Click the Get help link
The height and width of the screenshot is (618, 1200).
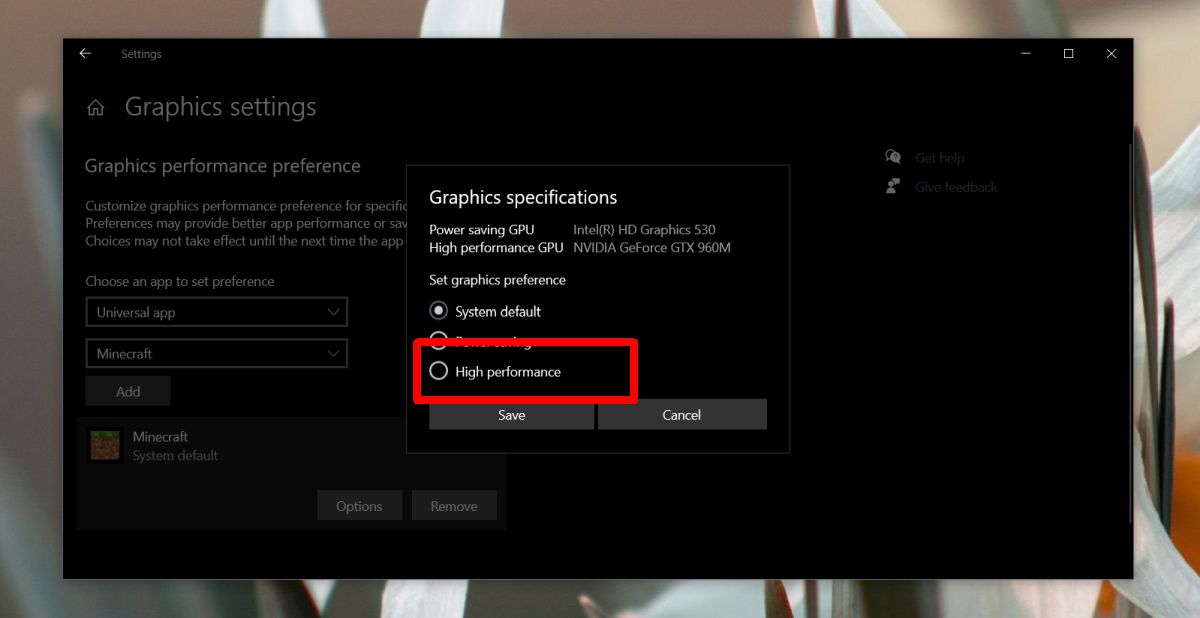tap(939, 157)
